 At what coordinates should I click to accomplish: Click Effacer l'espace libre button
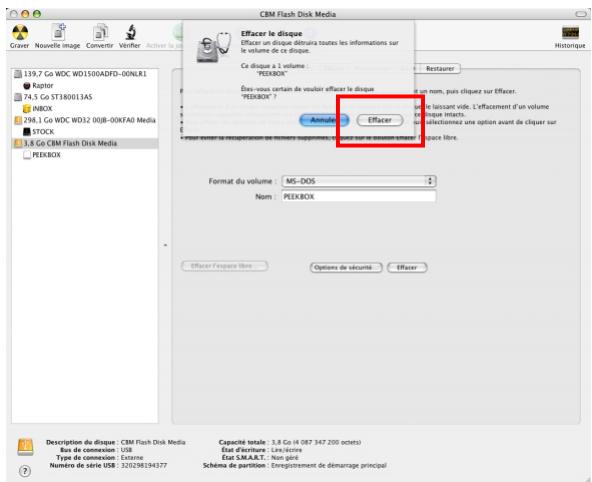(225, 266)
